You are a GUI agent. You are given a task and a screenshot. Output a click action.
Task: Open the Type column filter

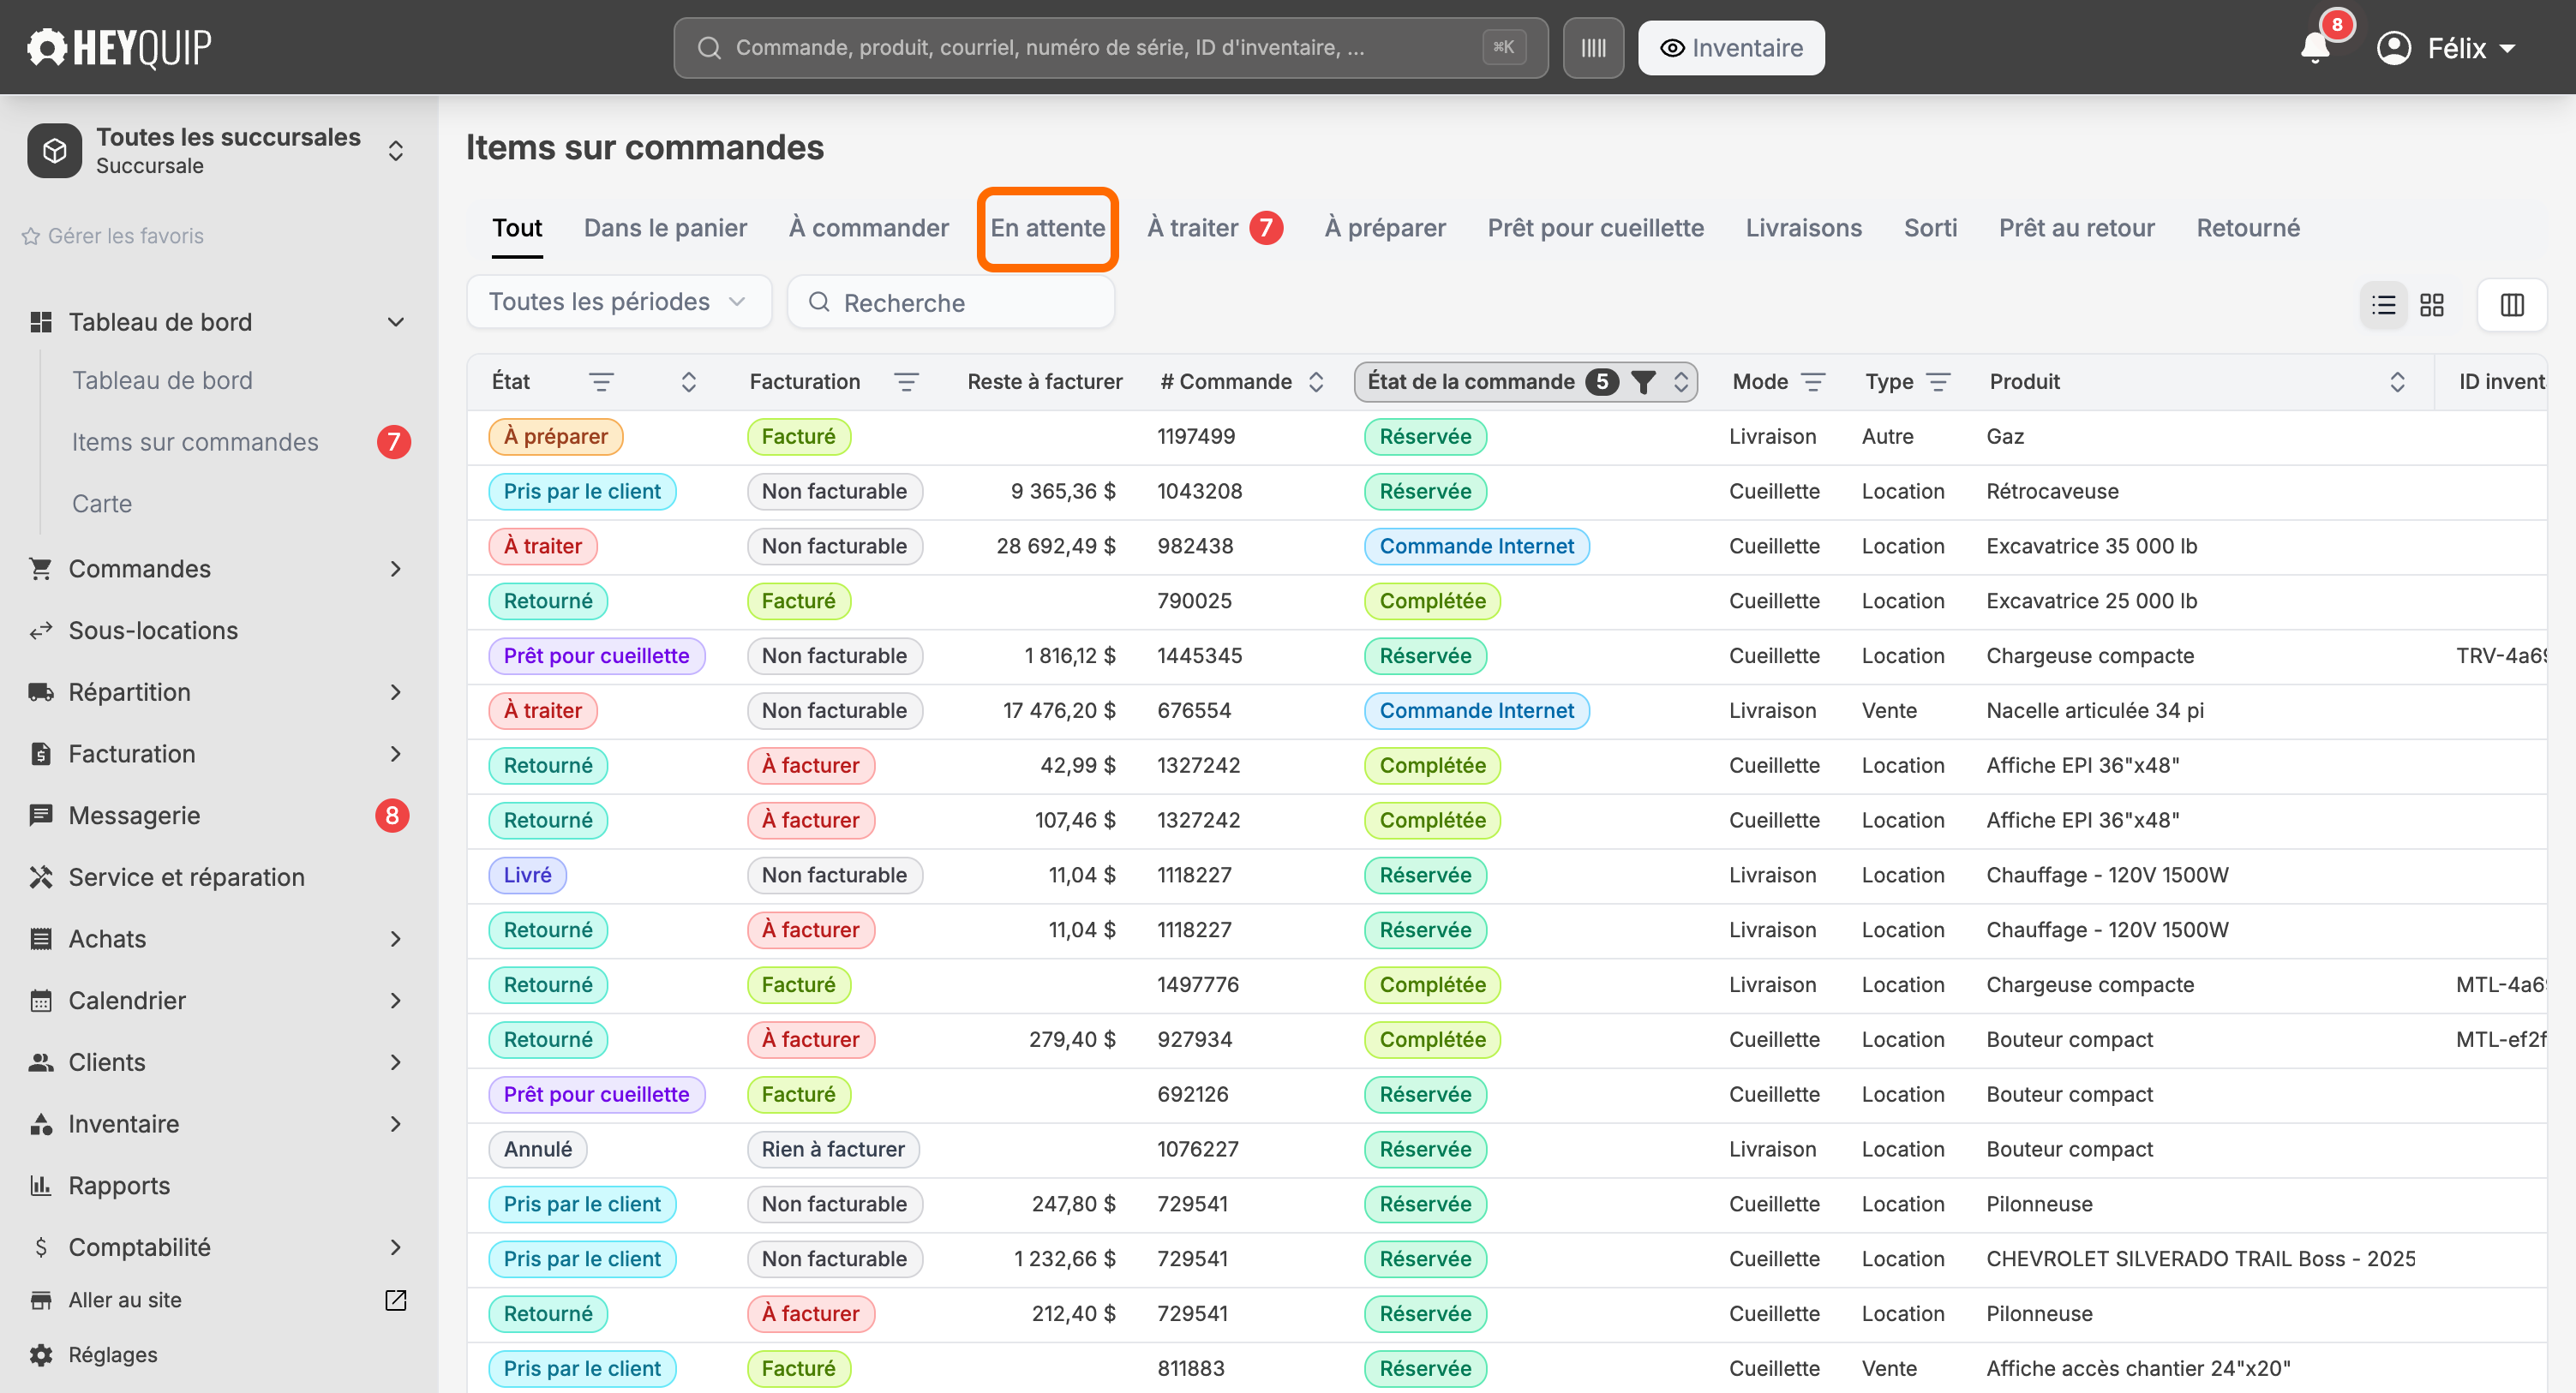pos(1938,382)
